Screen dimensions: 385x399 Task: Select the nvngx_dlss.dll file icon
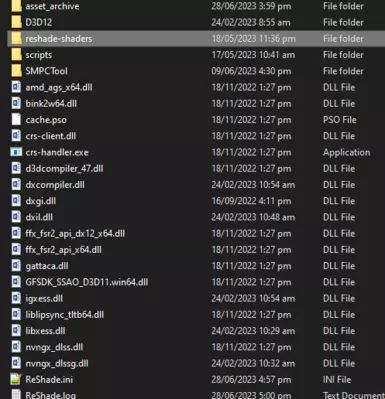[x=16, y=347]
